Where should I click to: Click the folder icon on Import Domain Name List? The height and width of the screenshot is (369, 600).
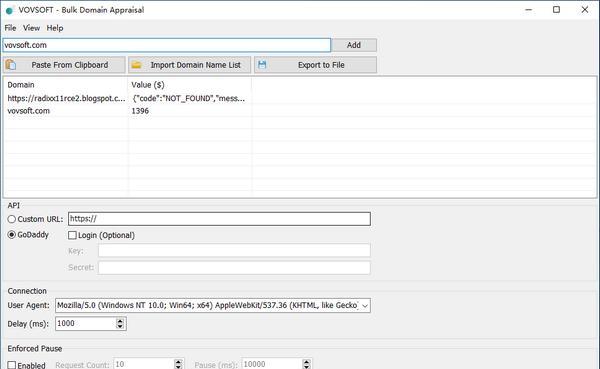pos(136,65)
